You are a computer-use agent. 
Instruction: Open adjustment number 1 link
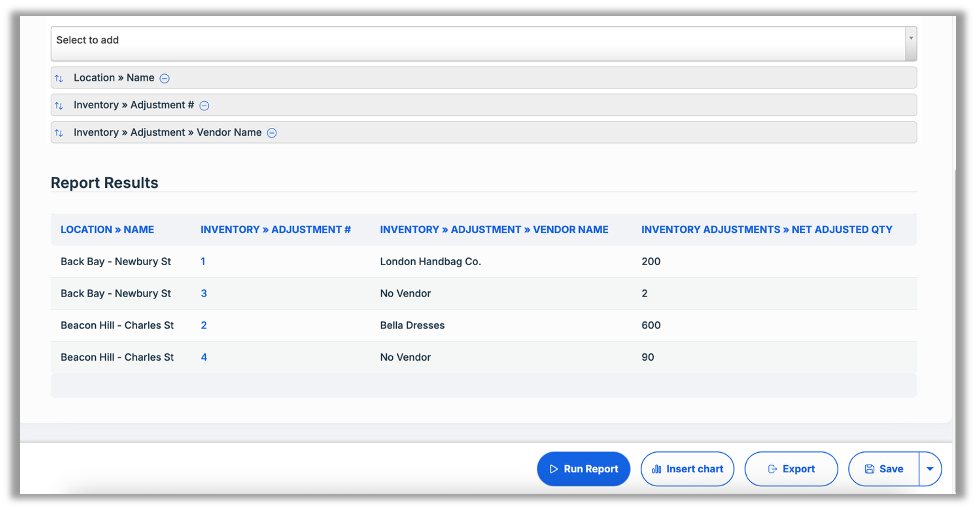tap(203, 262)
